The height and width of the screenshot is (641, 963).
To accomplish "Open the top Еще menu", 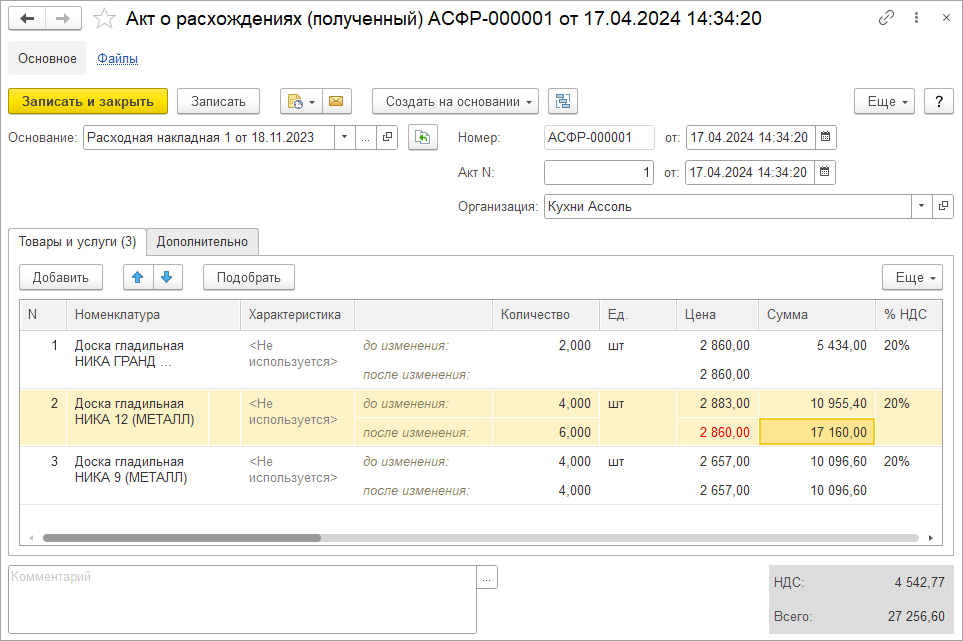I will click(884, 101).
